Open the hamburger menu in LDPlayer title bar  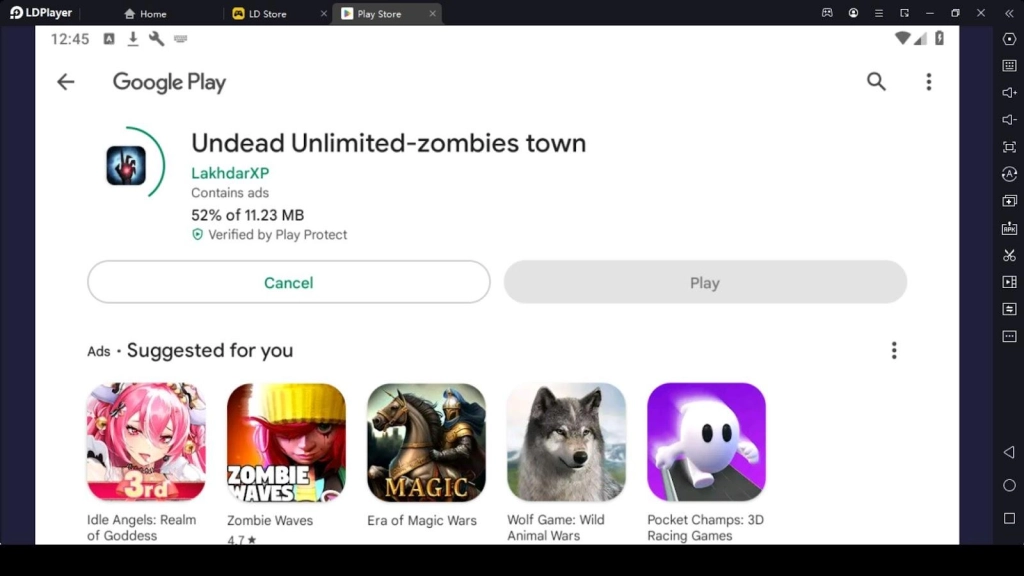click(x=879, y=13)
